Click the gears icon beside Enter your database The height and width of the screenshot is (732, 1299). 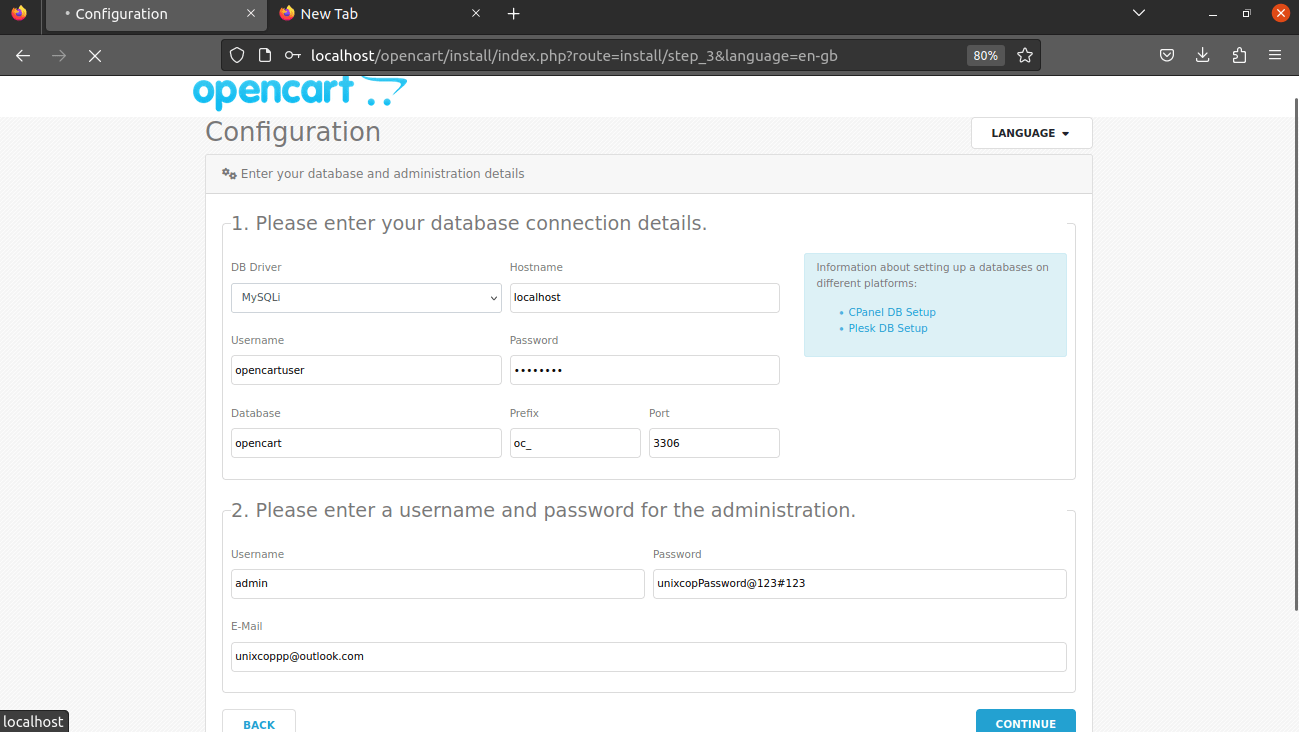(x=229, y=173)
